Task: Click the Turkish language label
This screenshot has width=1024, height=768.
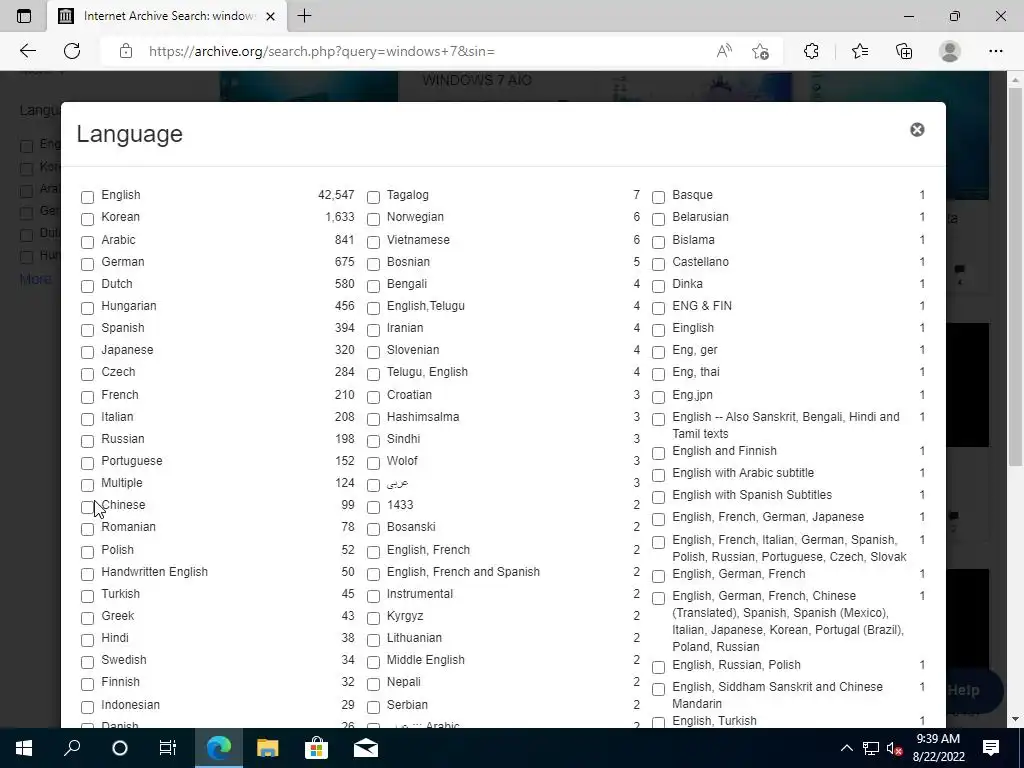Action: [120, 594]
